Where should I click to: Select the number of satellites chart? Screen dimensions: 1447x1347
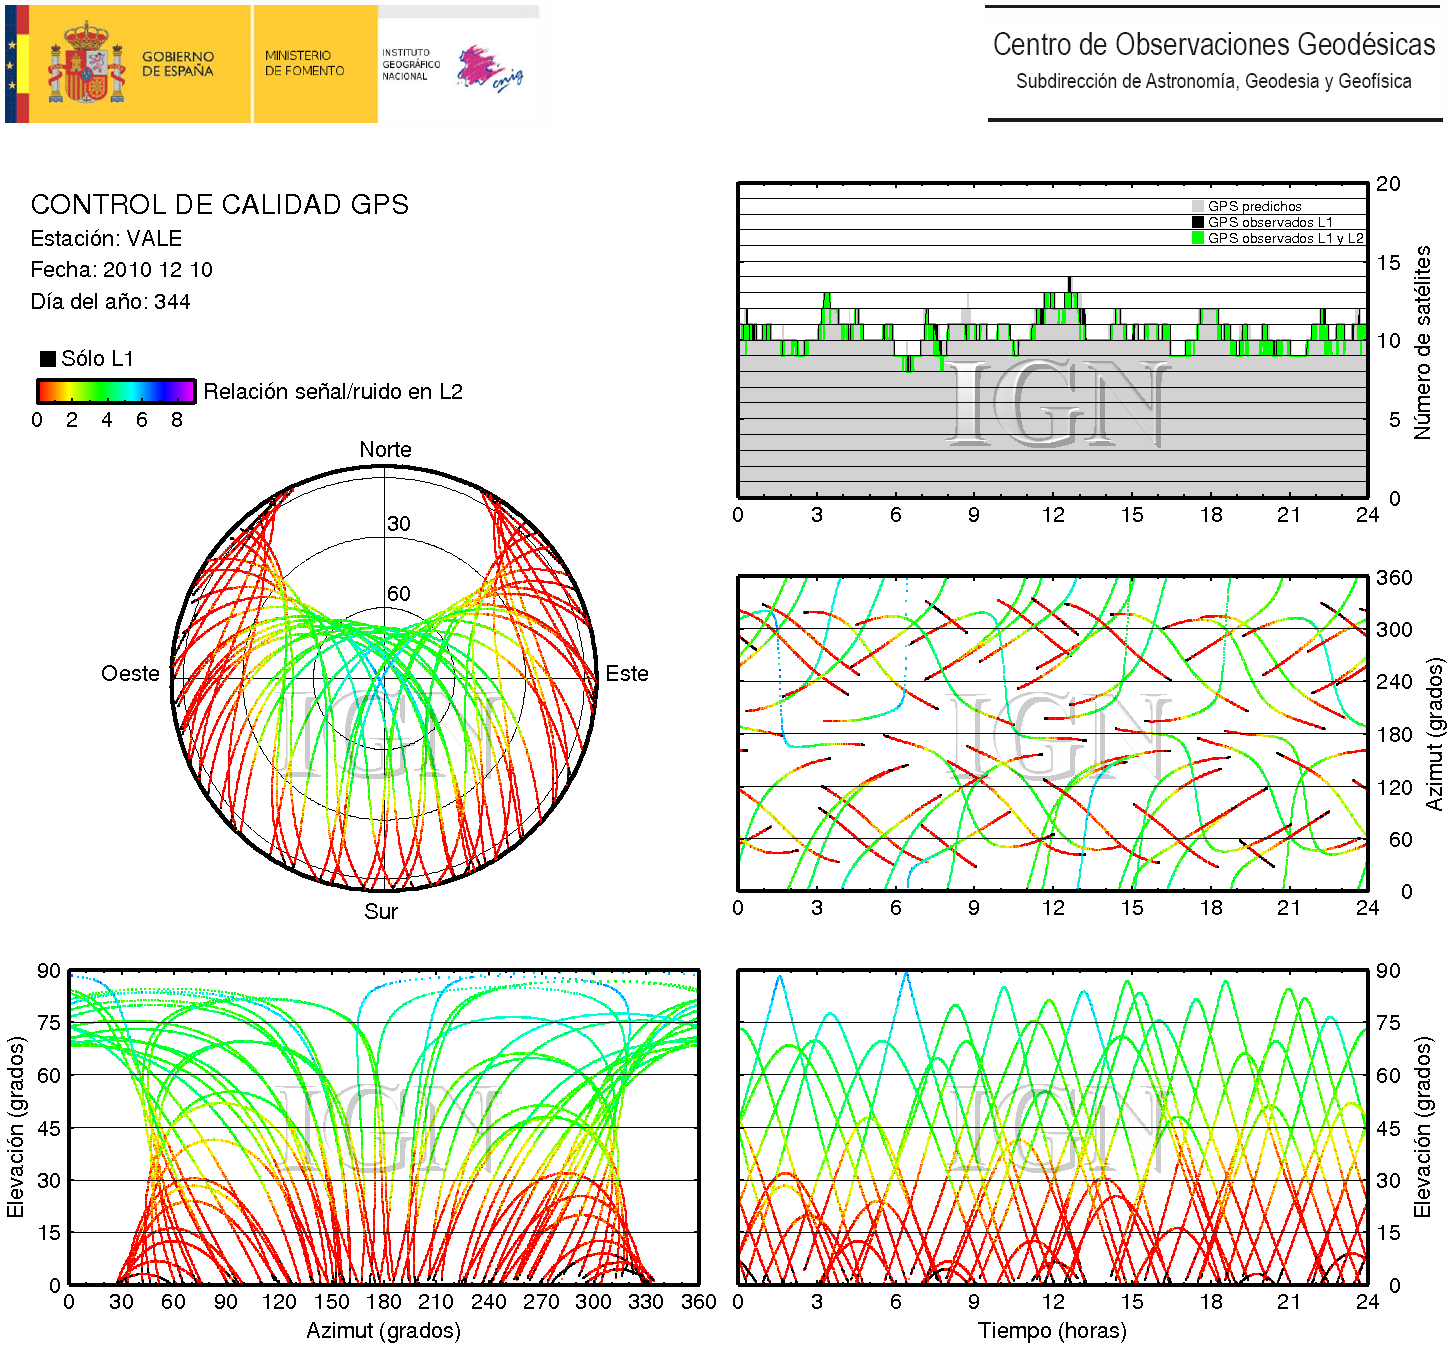coord(1052,340)
